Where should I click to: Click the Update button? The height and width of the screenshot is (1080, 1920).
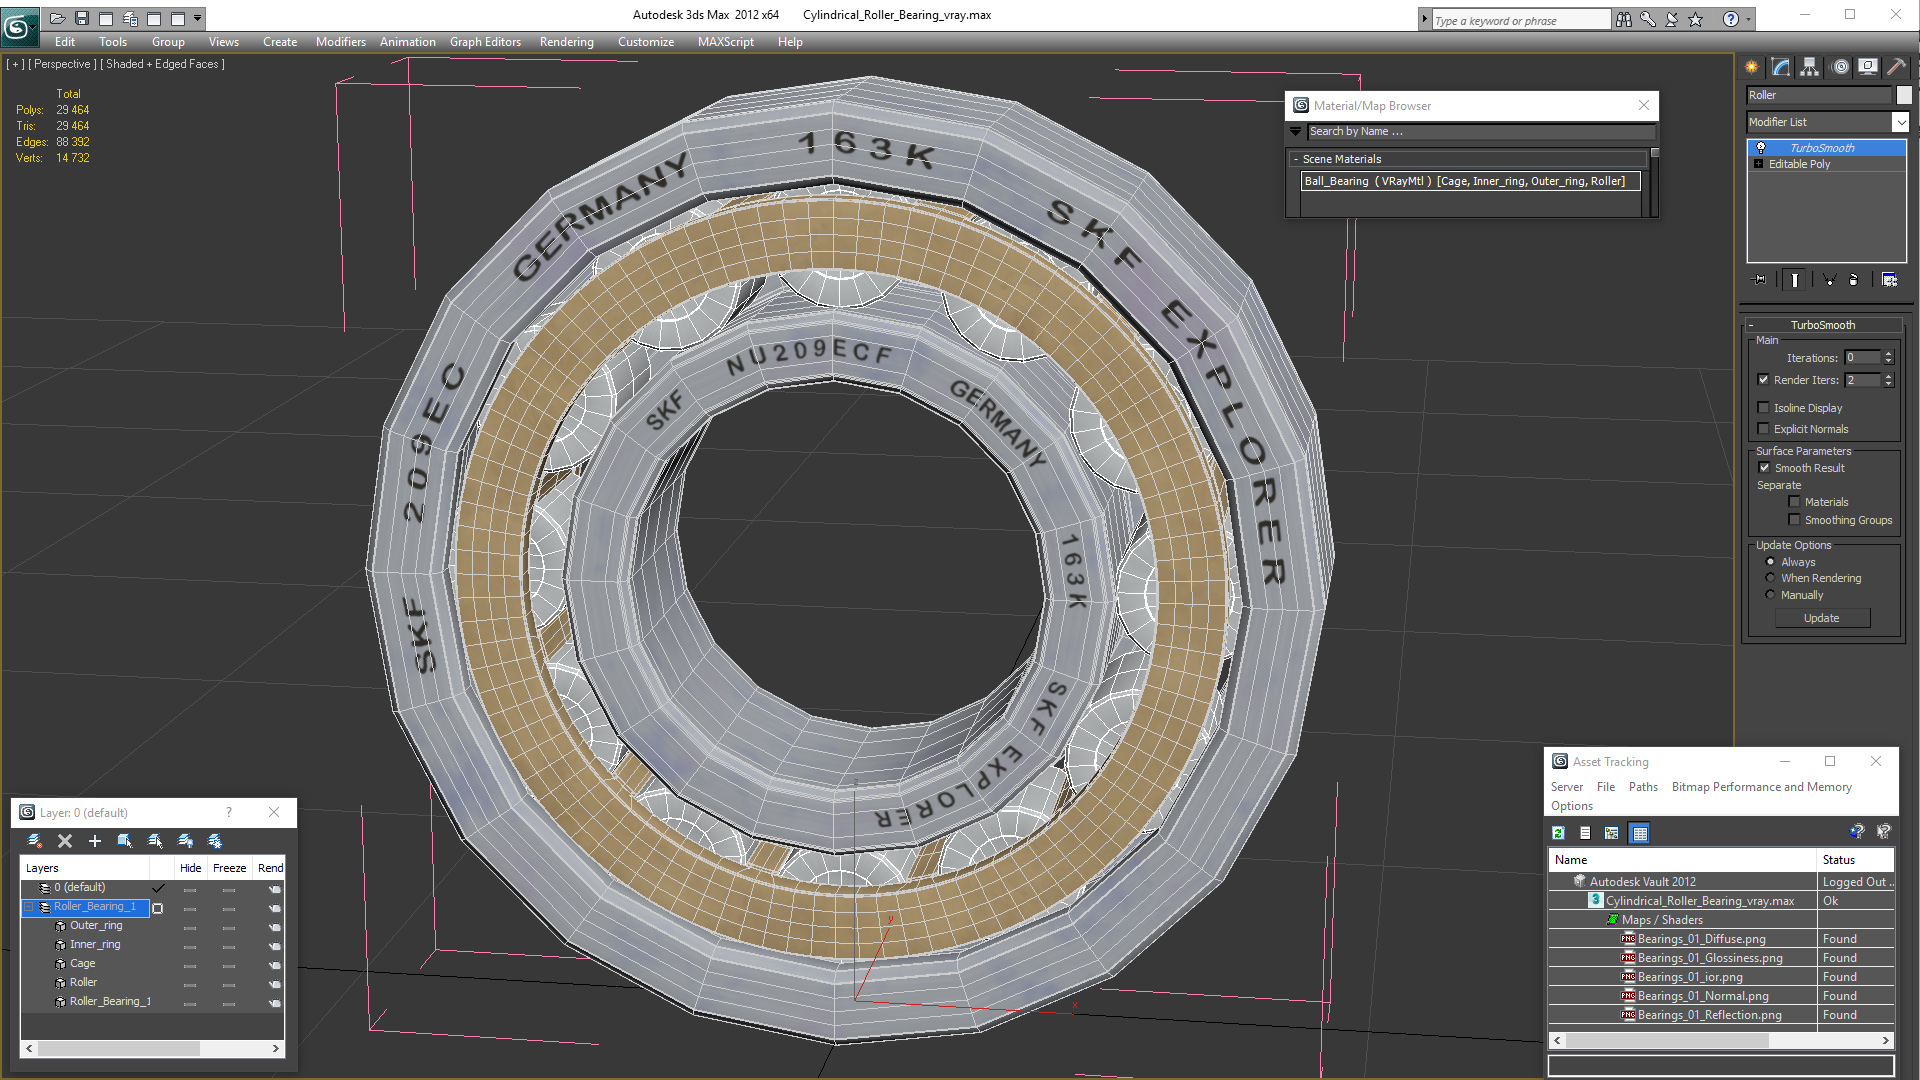[1821, 618]
